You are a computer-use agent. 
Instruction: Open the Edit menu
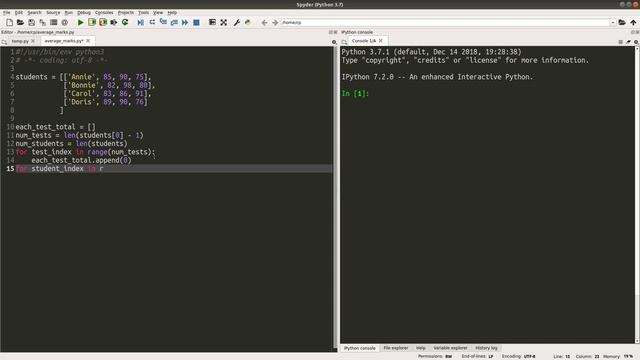tap(19, 13)
